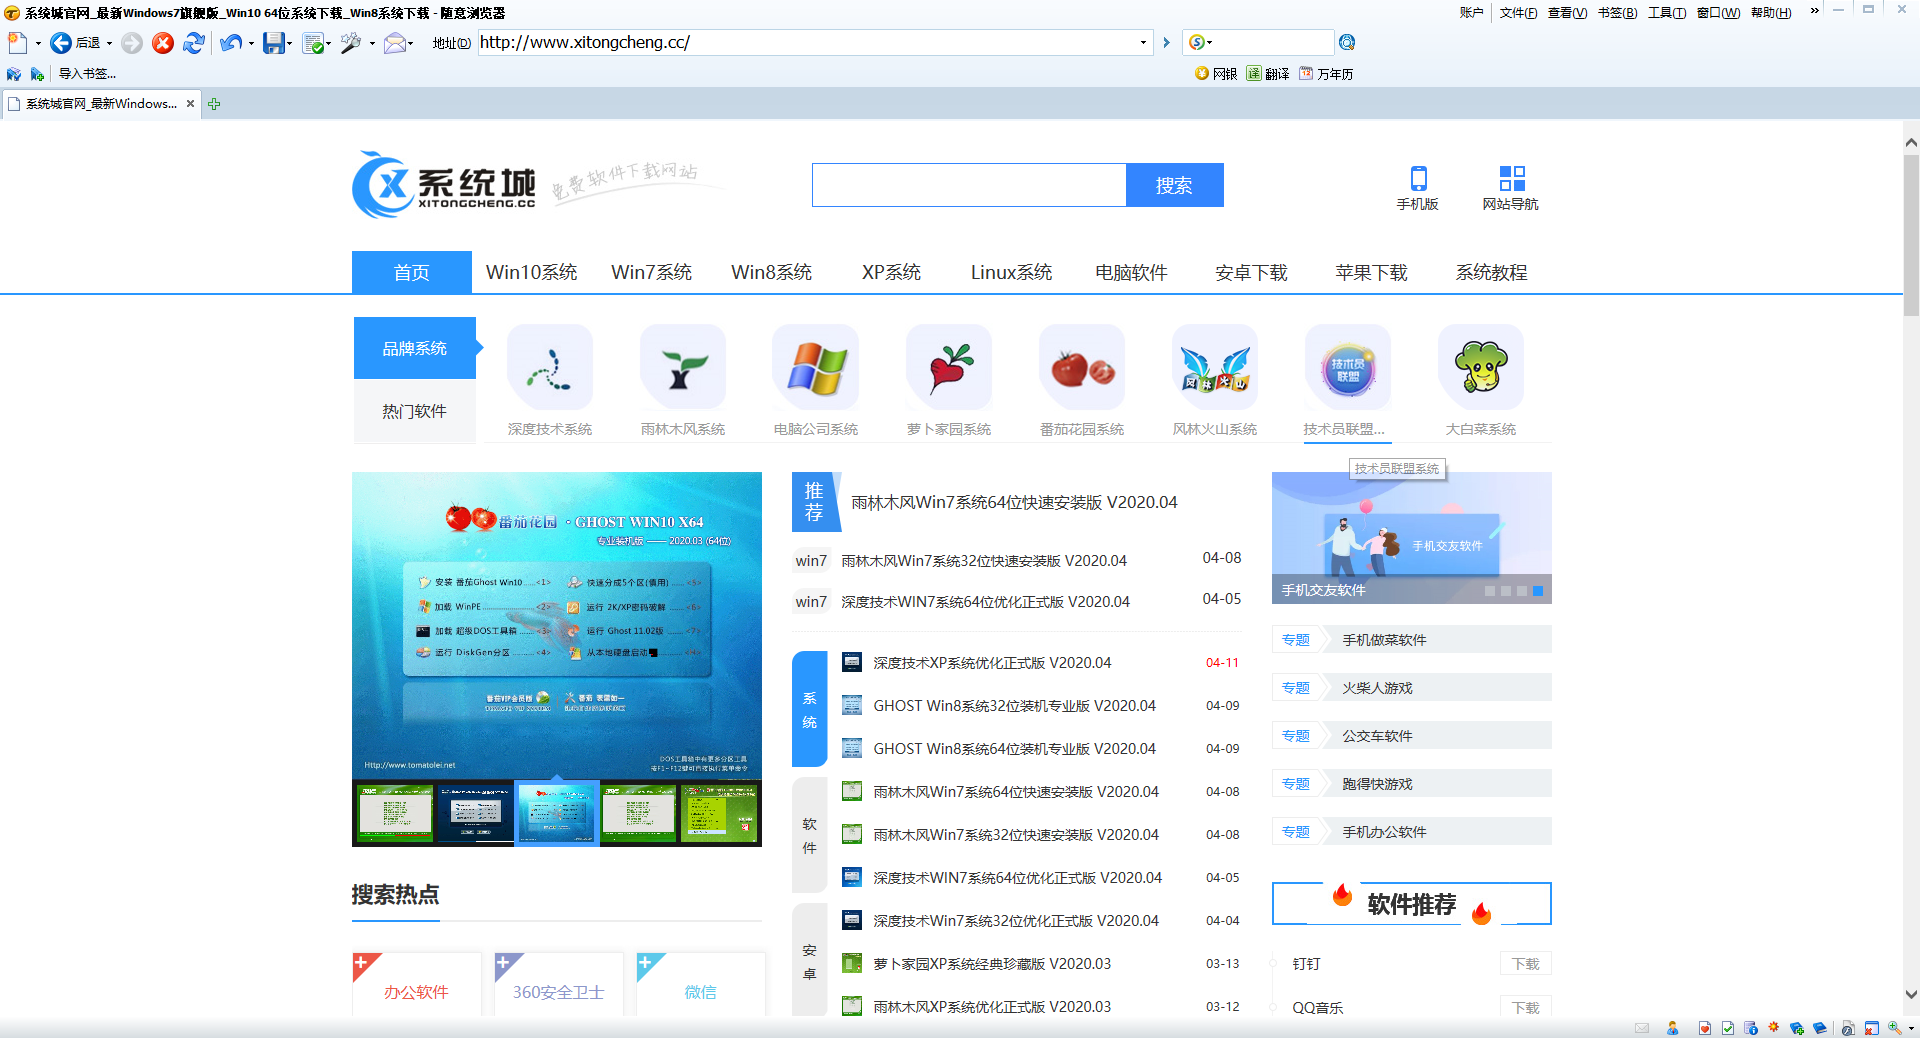Viewport: 1920px width, 1038px height.
Task: Expand the Back history dropdown arrow
Action: (x=109, y=43)
